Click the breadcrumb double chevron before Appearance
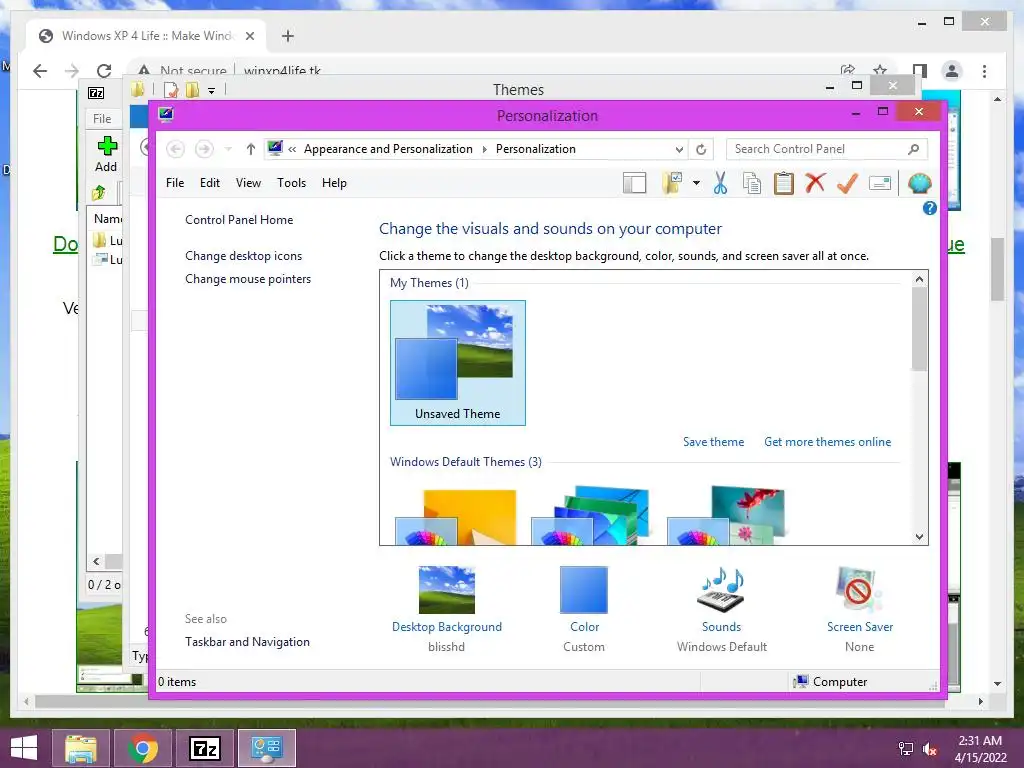This screenshot has width=1024, height=768. point(292,150)
